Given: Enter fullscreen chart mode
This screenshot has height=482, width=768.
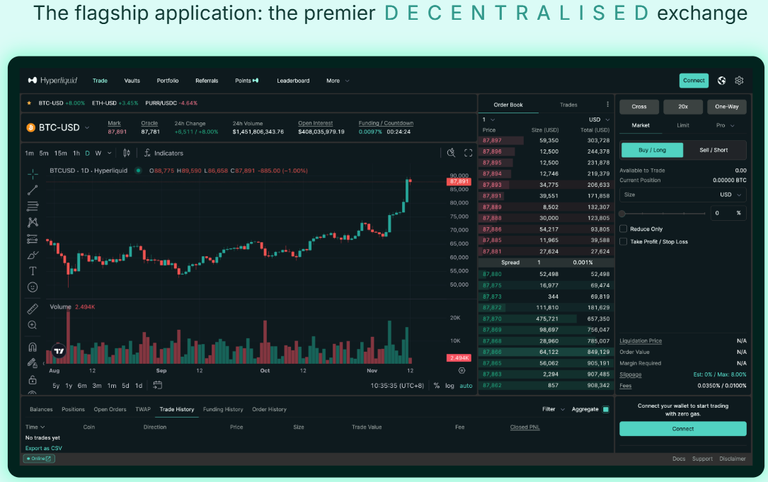Looking at the screenshot, I should pos(468,153).
